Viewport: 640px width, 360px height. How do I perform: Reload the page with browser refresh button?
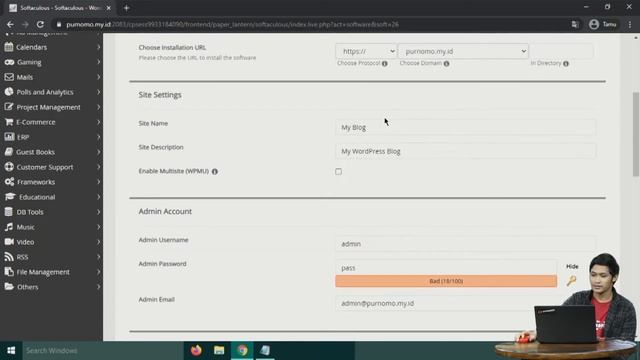click(x=40, y=24)
